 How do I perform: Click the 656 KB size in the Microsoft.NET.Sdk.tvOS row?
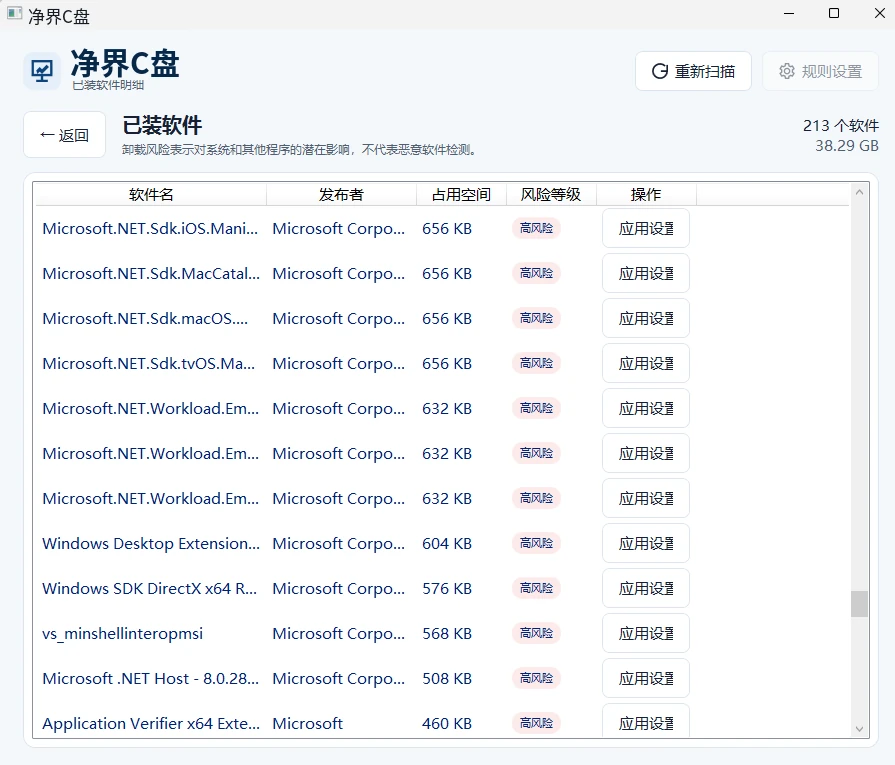(447, 364)
